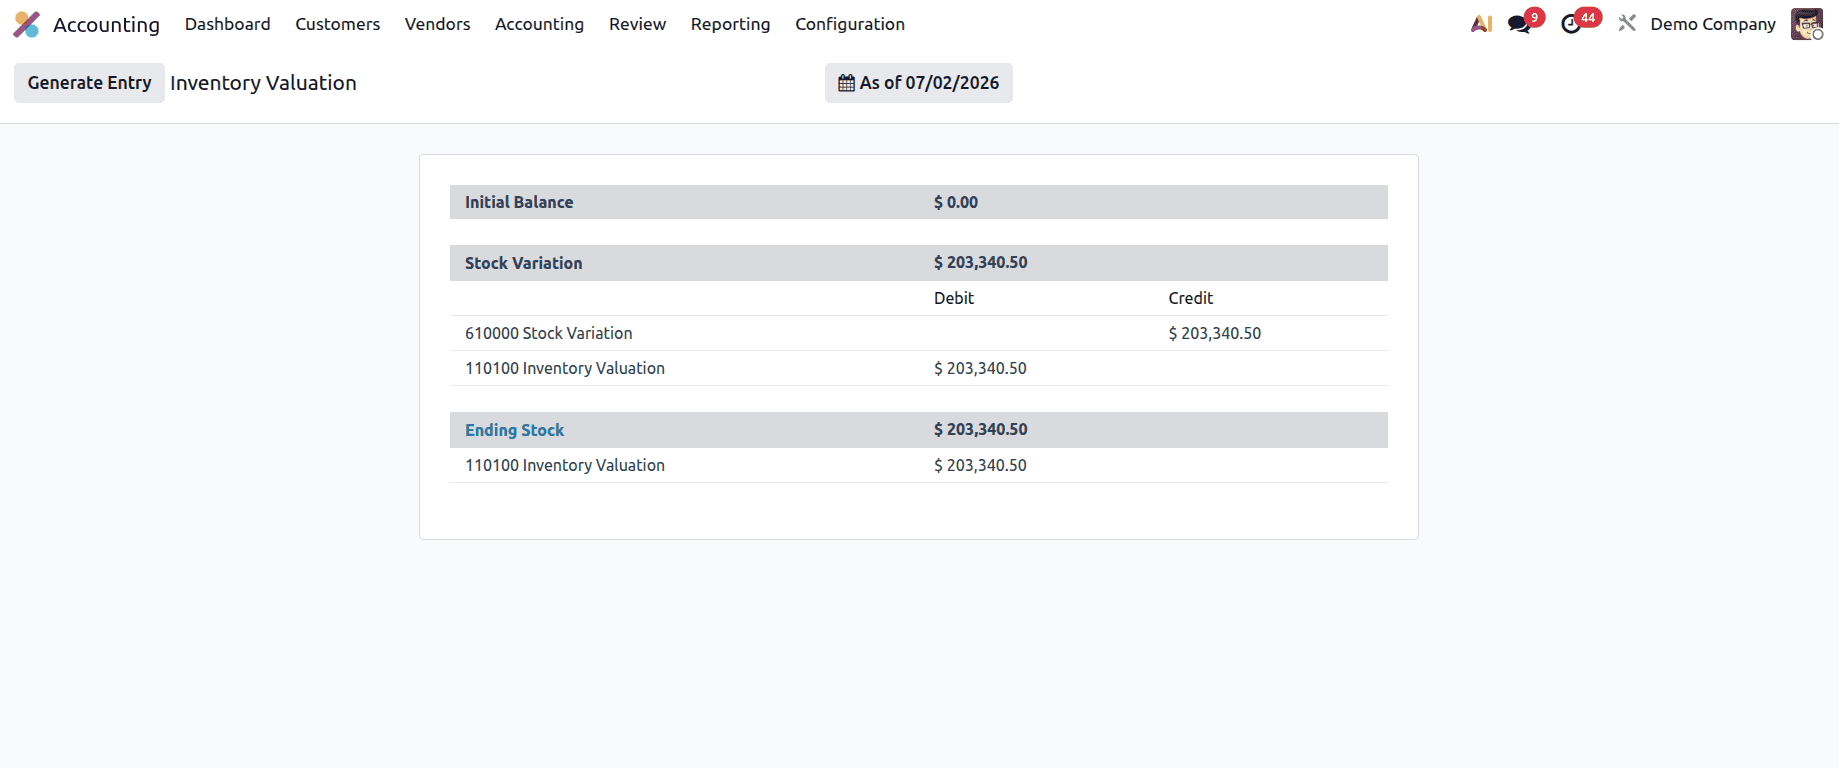Click the Initial Balance $ 0.00 amount

coord(956,202)
